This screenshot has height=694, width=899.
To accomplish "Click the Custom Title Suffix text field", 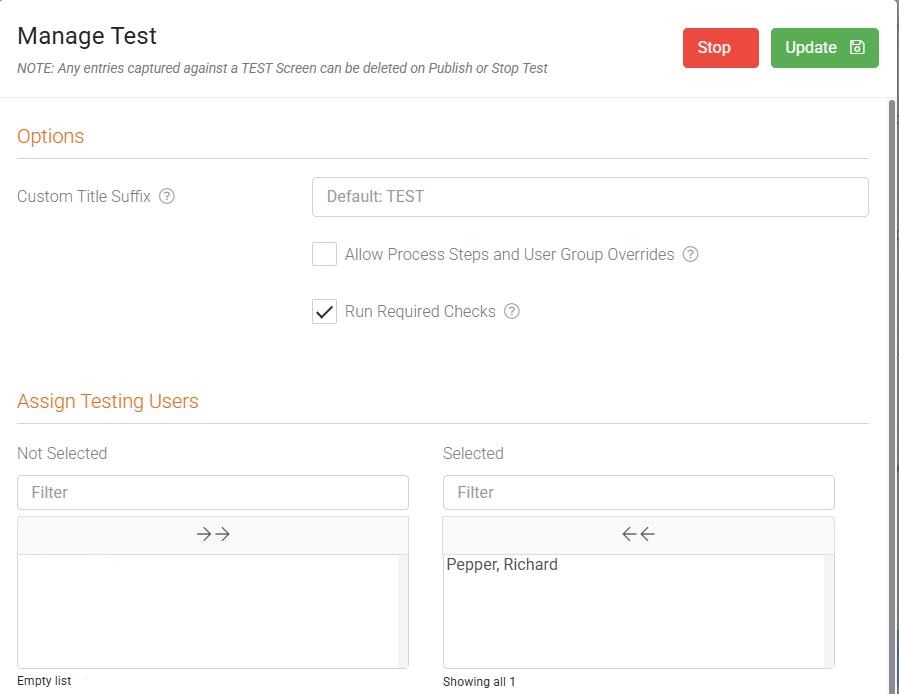I will tap(590, 197).
